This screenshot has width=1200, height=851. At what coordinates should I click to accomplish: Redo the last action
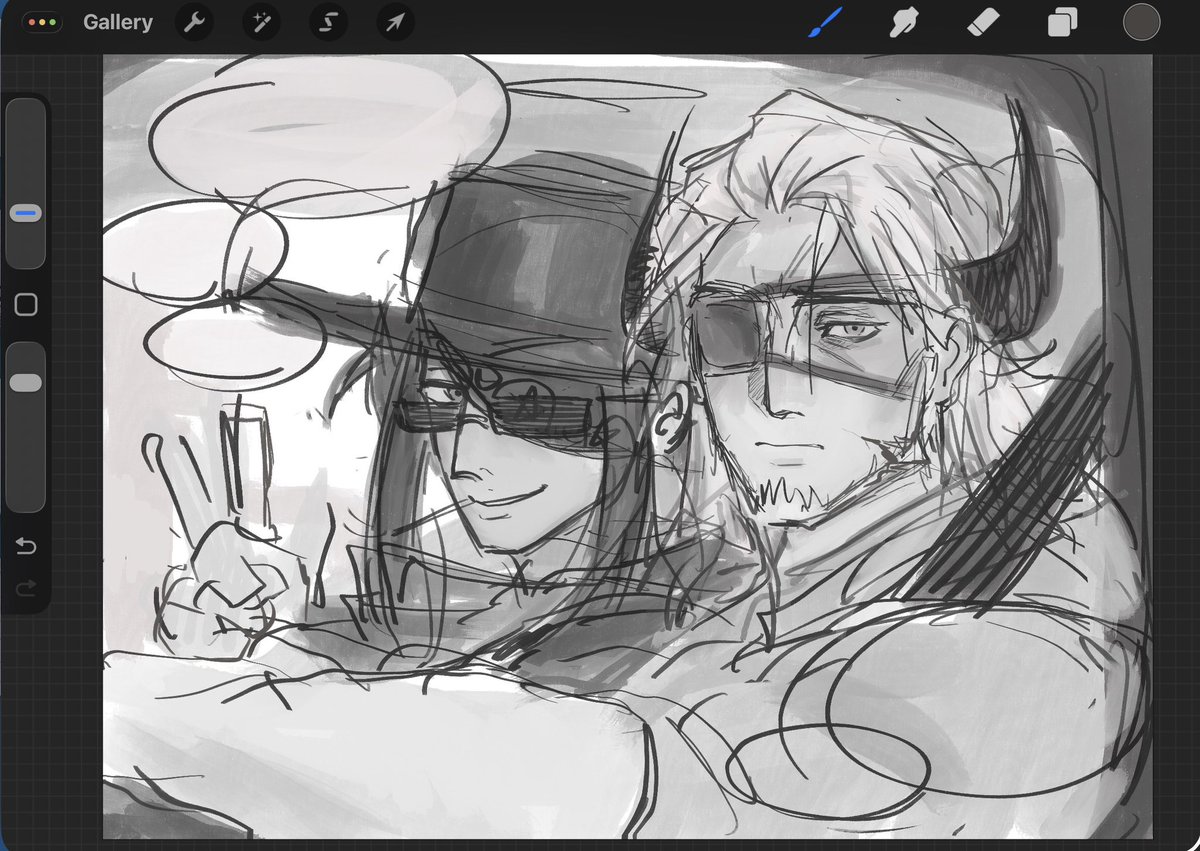26,586
